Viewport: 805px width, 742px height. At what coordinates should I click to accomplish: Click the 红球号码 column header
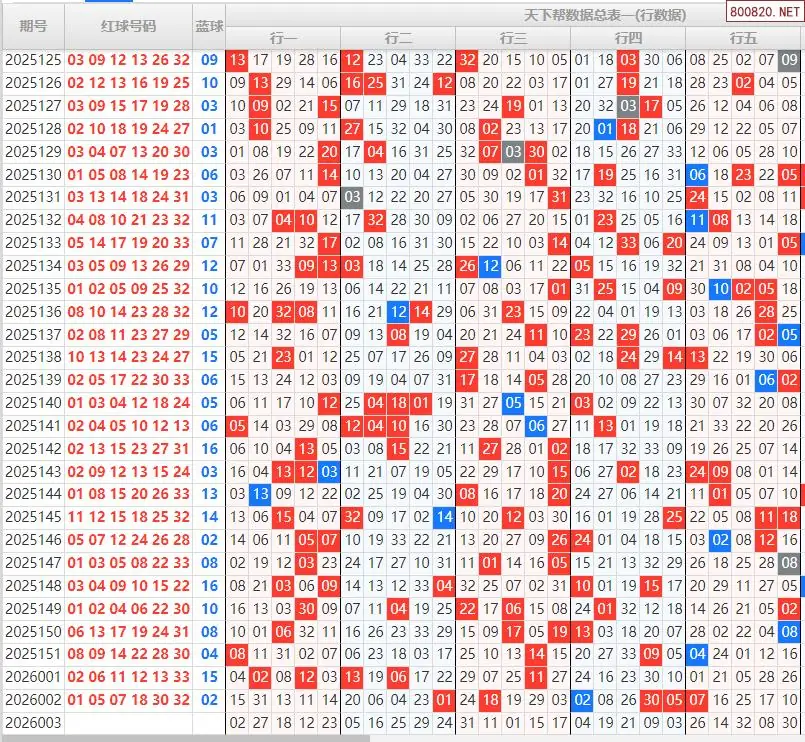[128, 26]
